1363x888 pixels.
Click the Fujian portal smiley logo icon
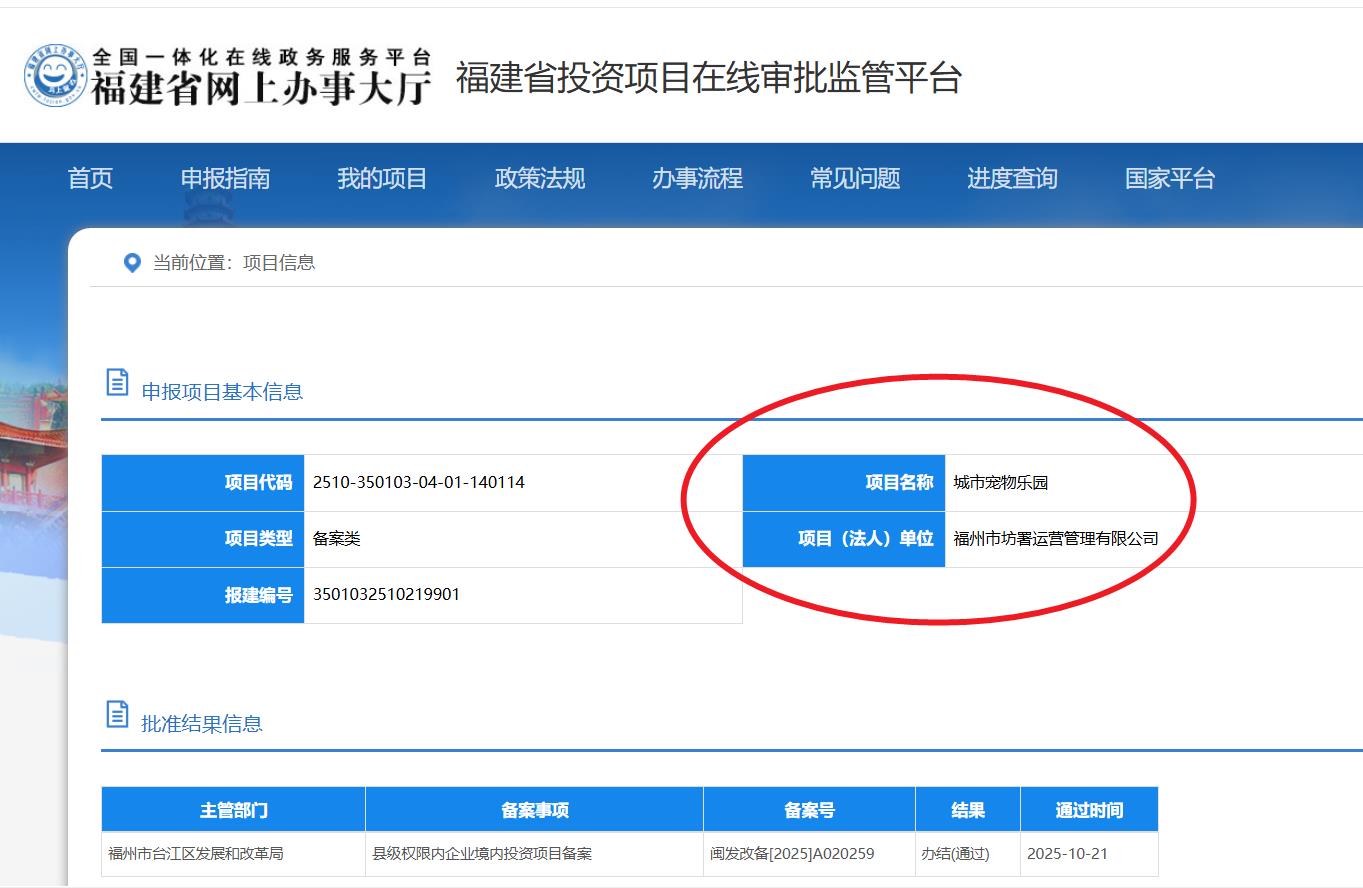click(x=56, y=76)
